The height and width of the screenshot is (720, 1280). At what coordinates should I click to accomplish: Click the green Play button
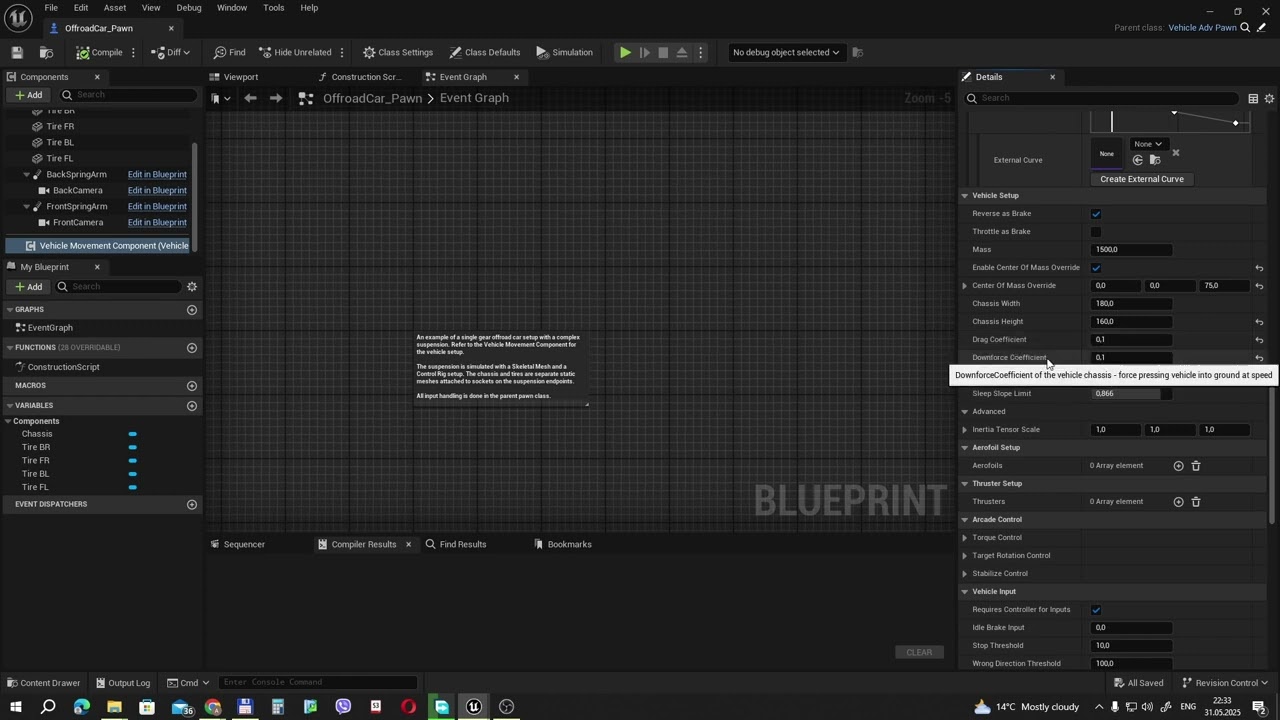point(625,52)
